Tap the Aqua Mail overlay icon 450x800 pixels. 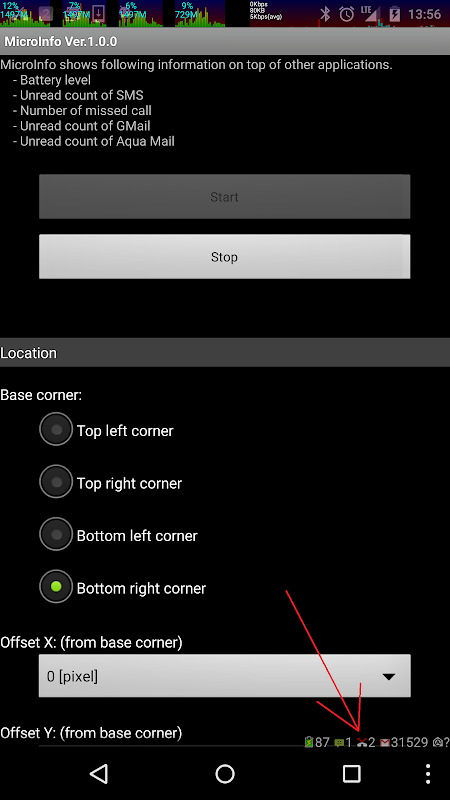438,742
